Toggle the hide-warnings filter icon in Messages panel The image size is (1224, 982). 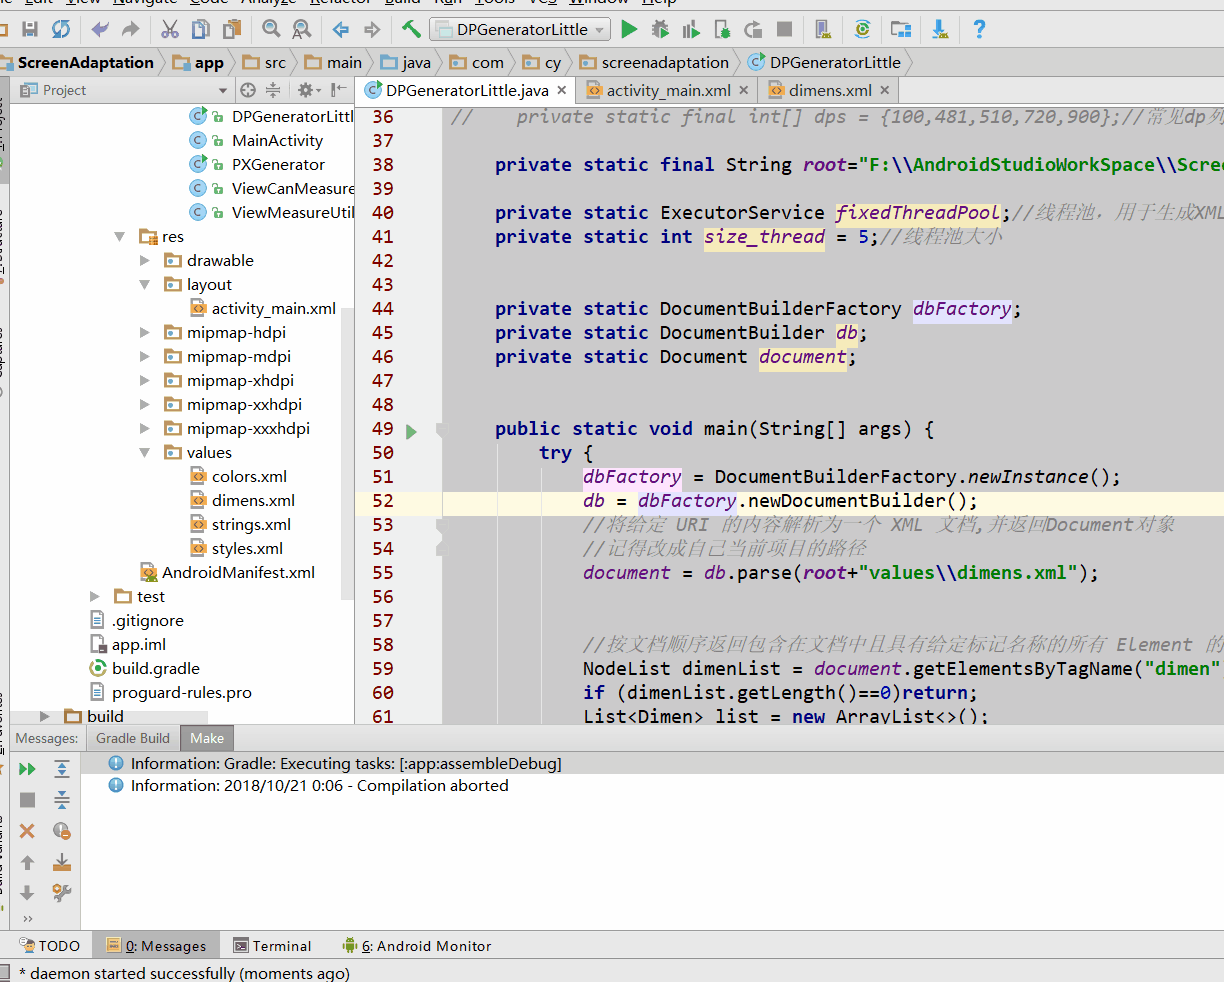(x=61, y=831)
